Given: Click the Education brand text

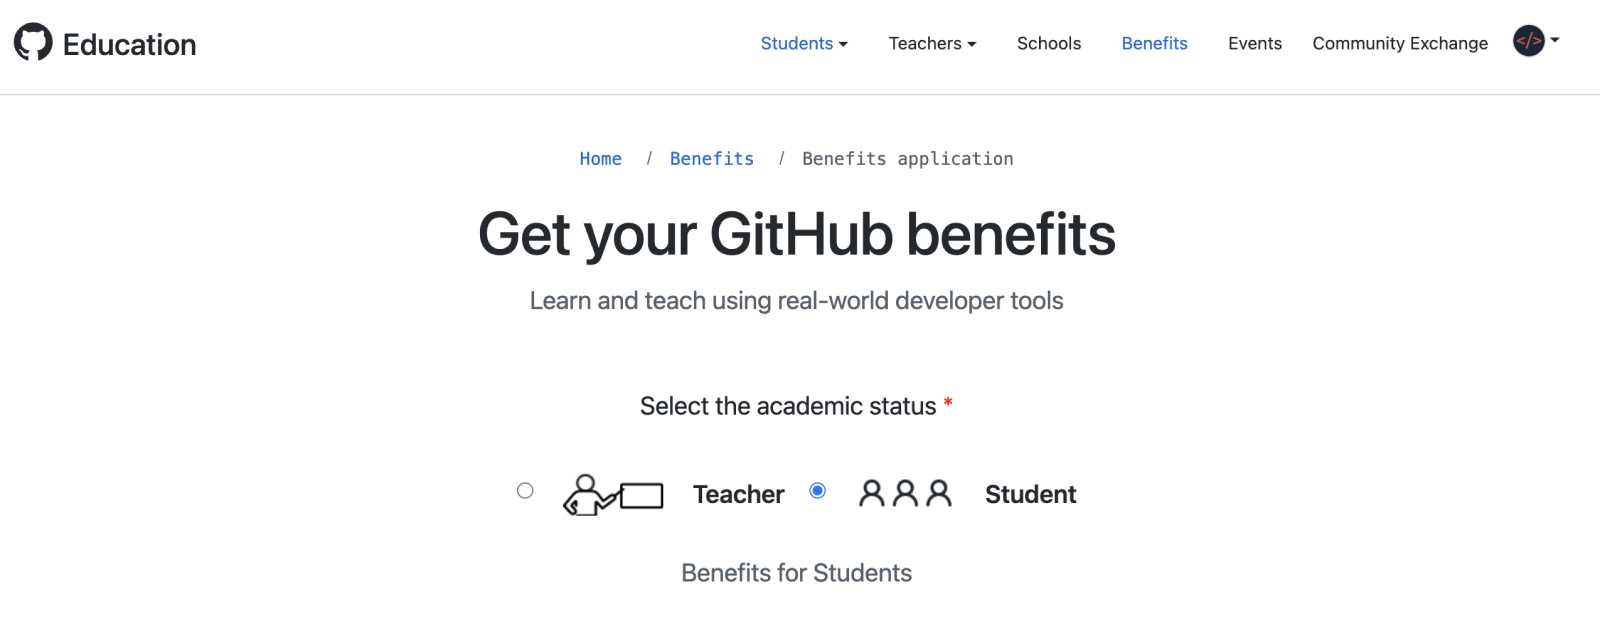Looking at the screenshot, I should [x=129, y=44].
